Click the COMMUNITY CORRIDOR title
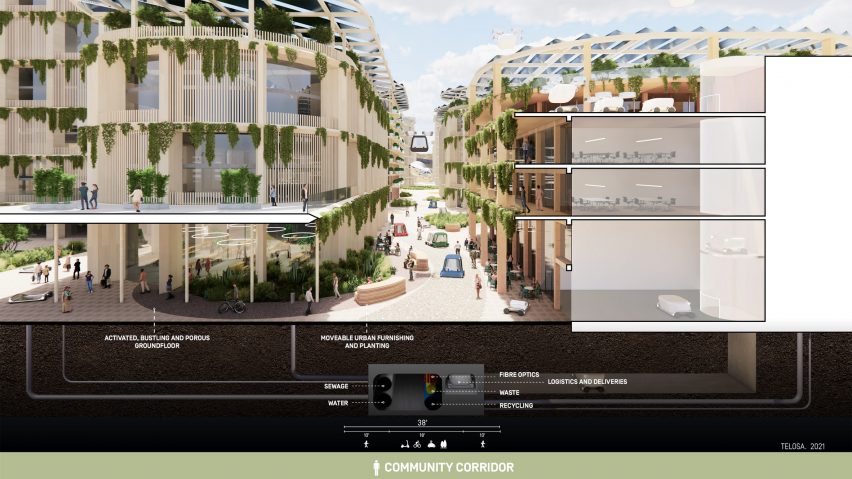The height and width of the screenshot is (479, 852). coord(449,468)
